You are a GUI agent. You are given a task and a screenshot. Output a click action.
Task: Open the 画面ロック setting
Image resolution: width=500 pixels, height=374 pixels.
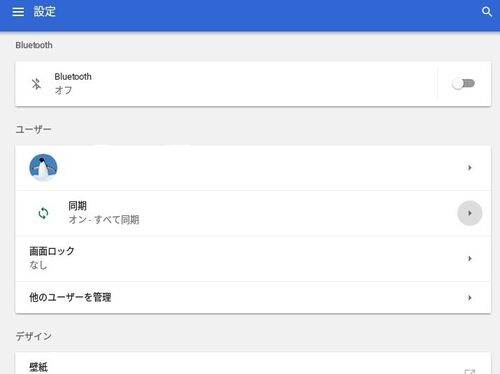tap(253, 259)
